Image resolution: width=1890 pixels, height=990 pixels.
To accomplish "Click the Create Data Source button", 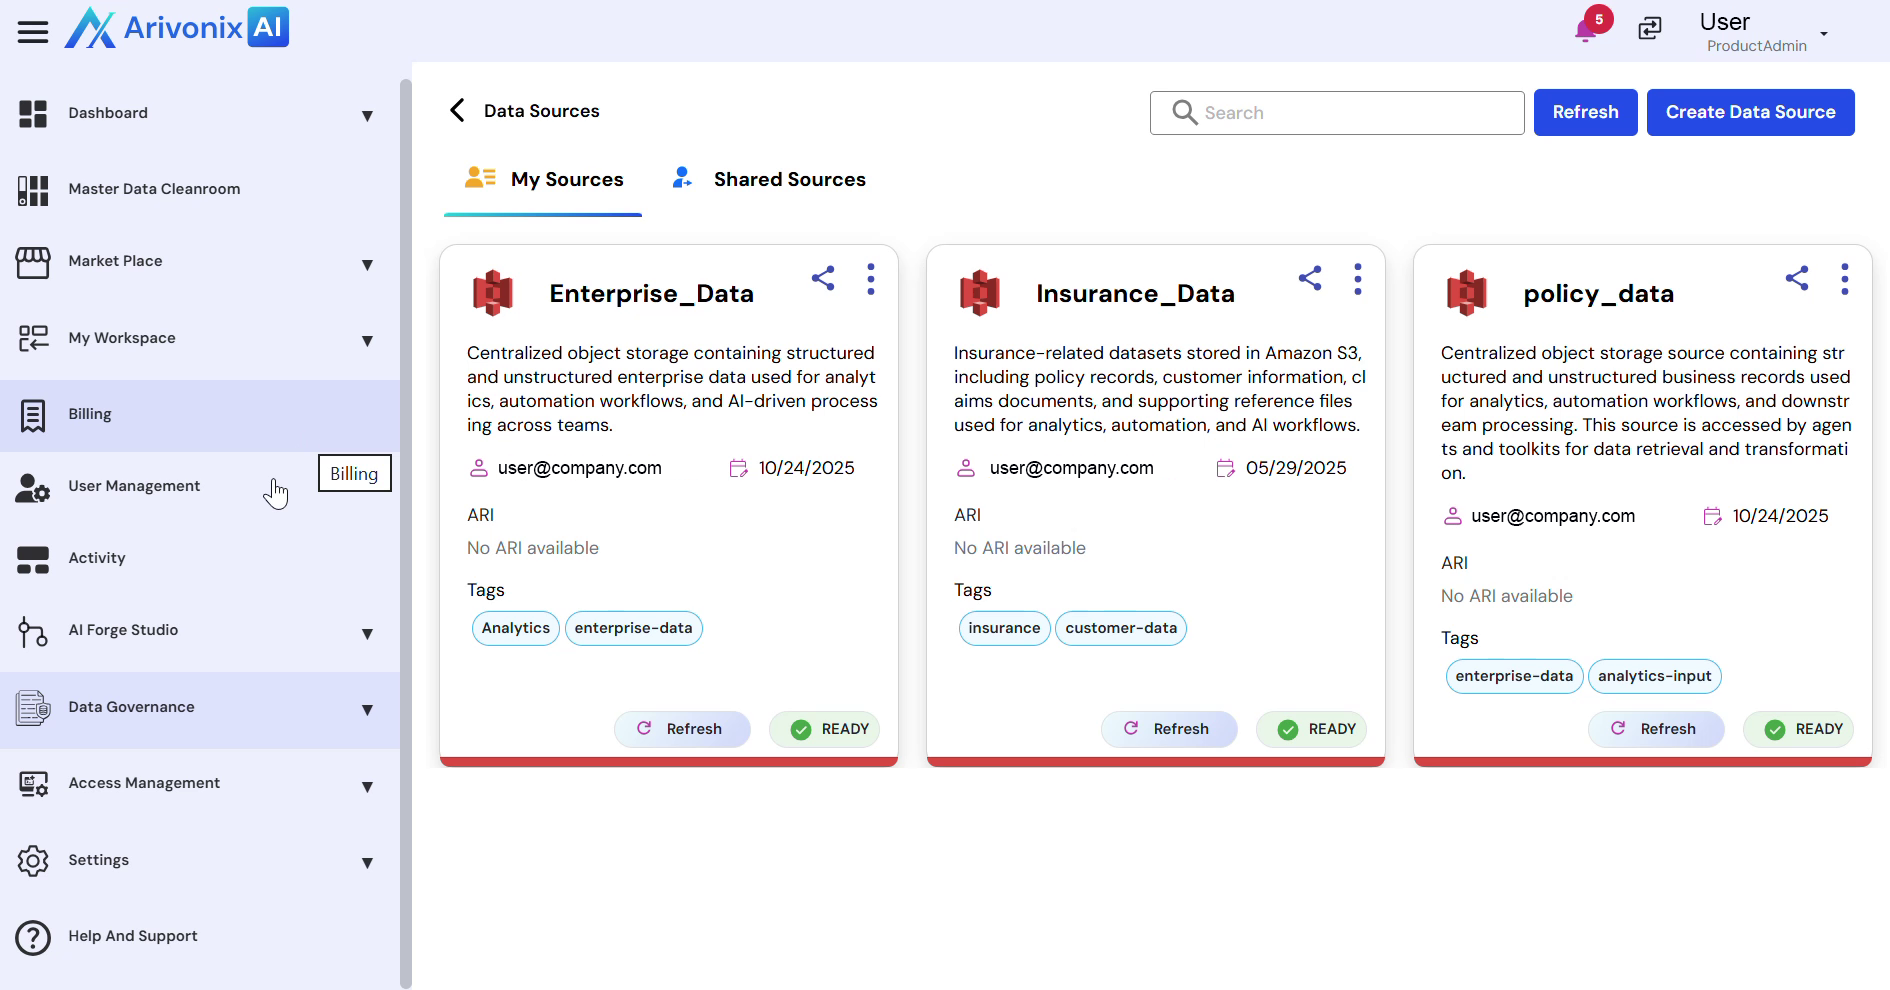I will 1750,112.
